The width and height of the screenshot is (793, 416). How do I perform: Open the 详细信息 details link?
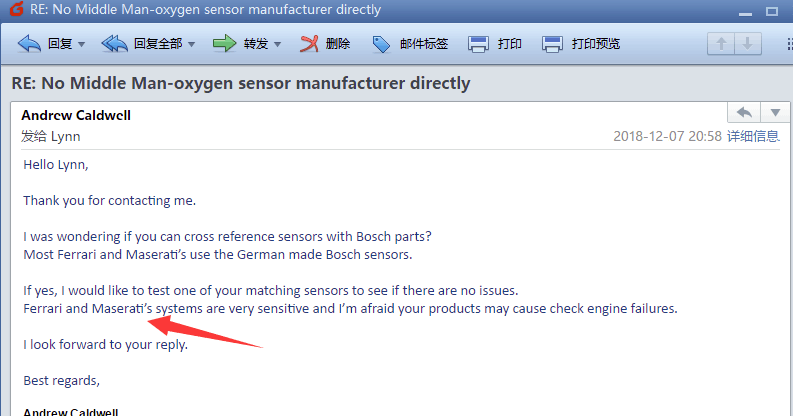click(x=753, y=136)
